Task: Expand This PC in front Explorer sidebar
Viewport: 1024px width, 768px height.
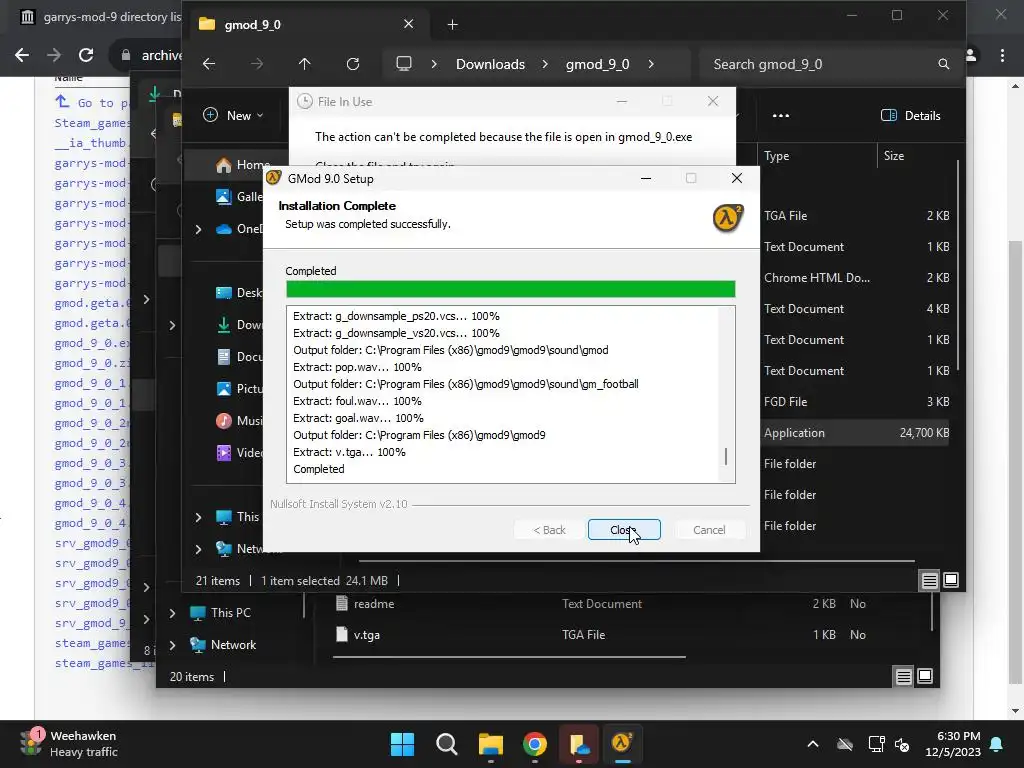Action: 199,517
